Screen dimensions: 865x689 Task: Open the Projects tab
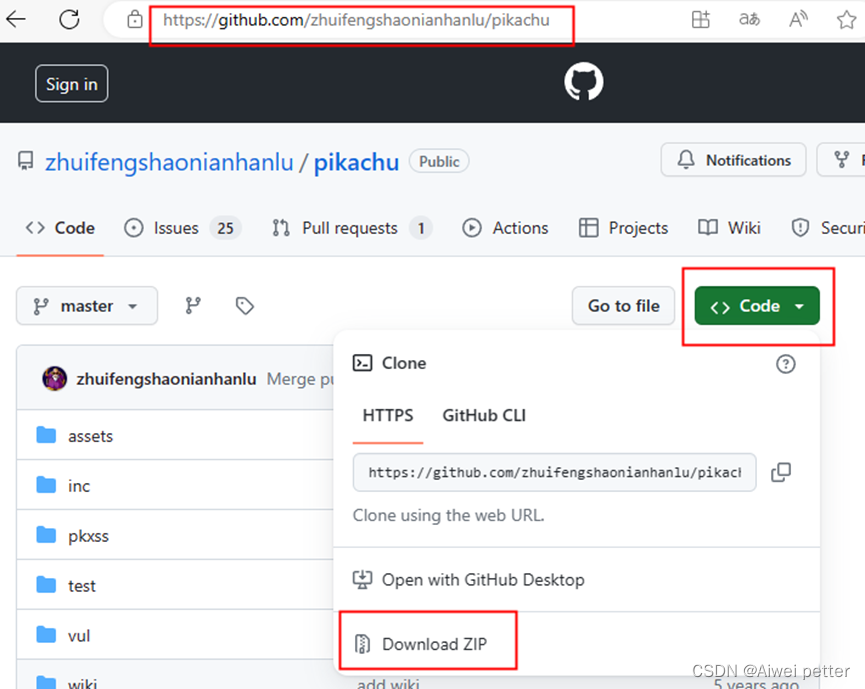[x=623, y=228]
